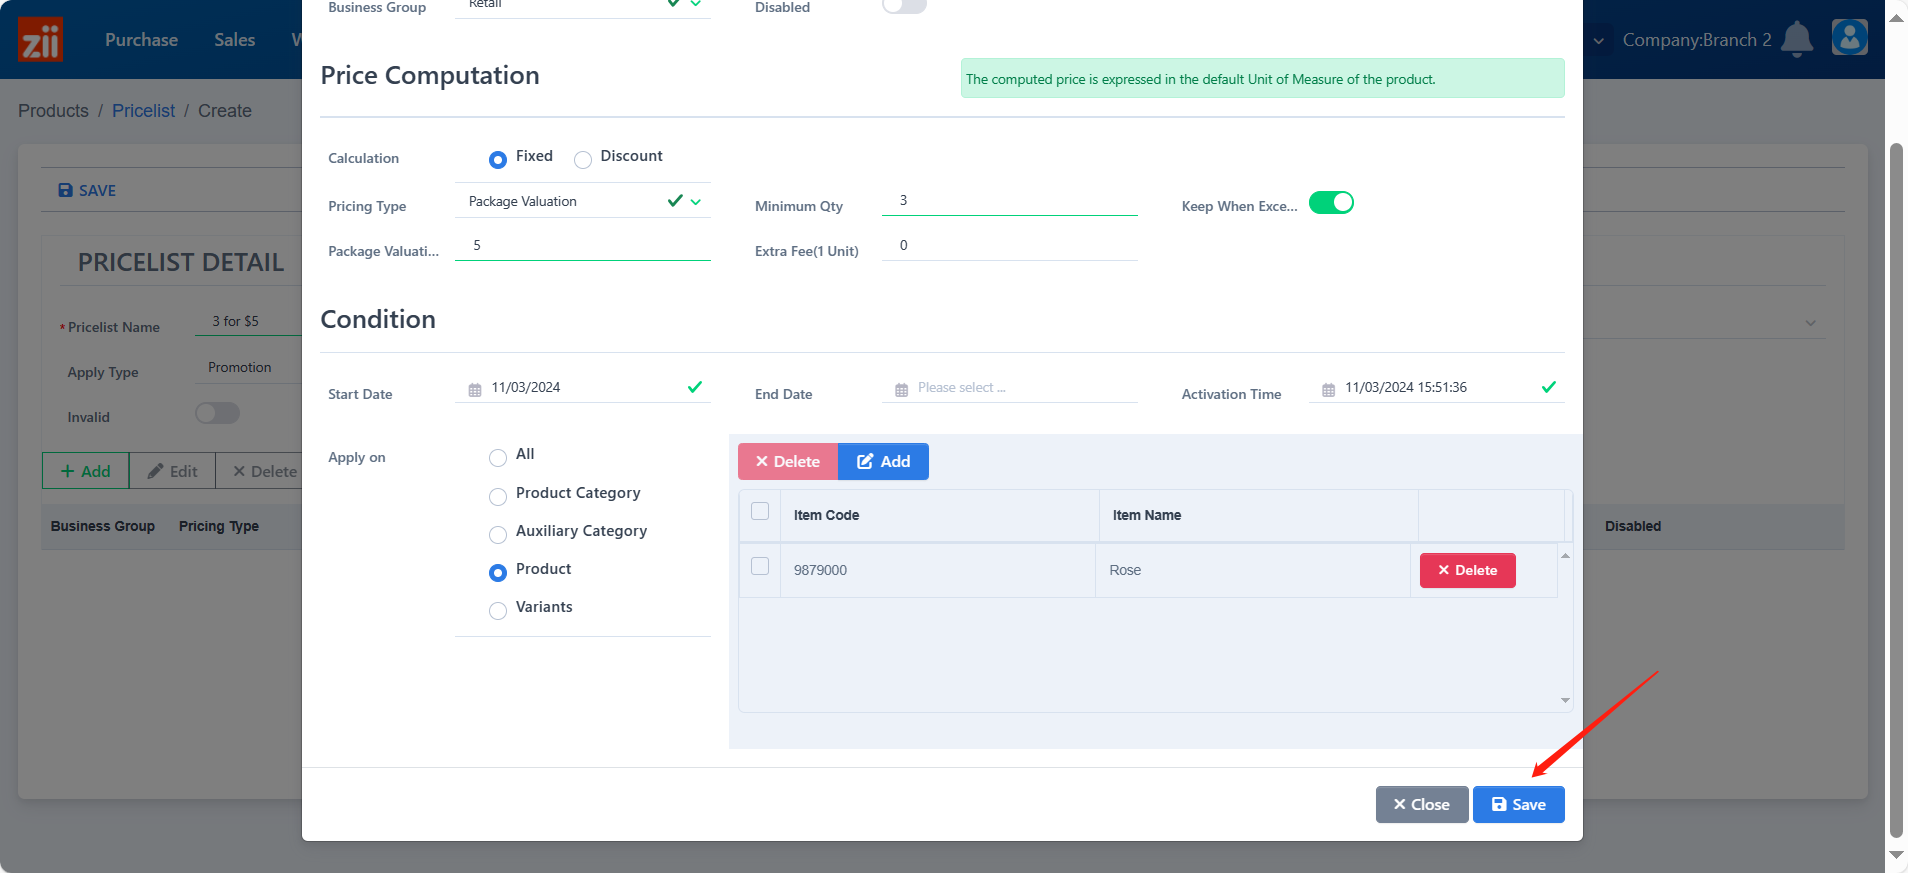Image resolution: width=1908 pixels, height=873 pixels.
Task: Click the page vertical scrollbar thumb
Action: (1896, 490)
